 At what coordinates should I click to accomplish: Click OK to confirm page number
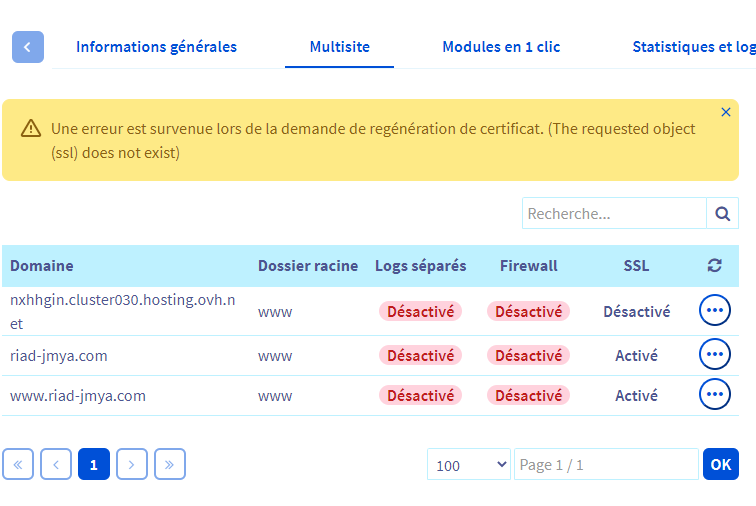pos(720,464)
